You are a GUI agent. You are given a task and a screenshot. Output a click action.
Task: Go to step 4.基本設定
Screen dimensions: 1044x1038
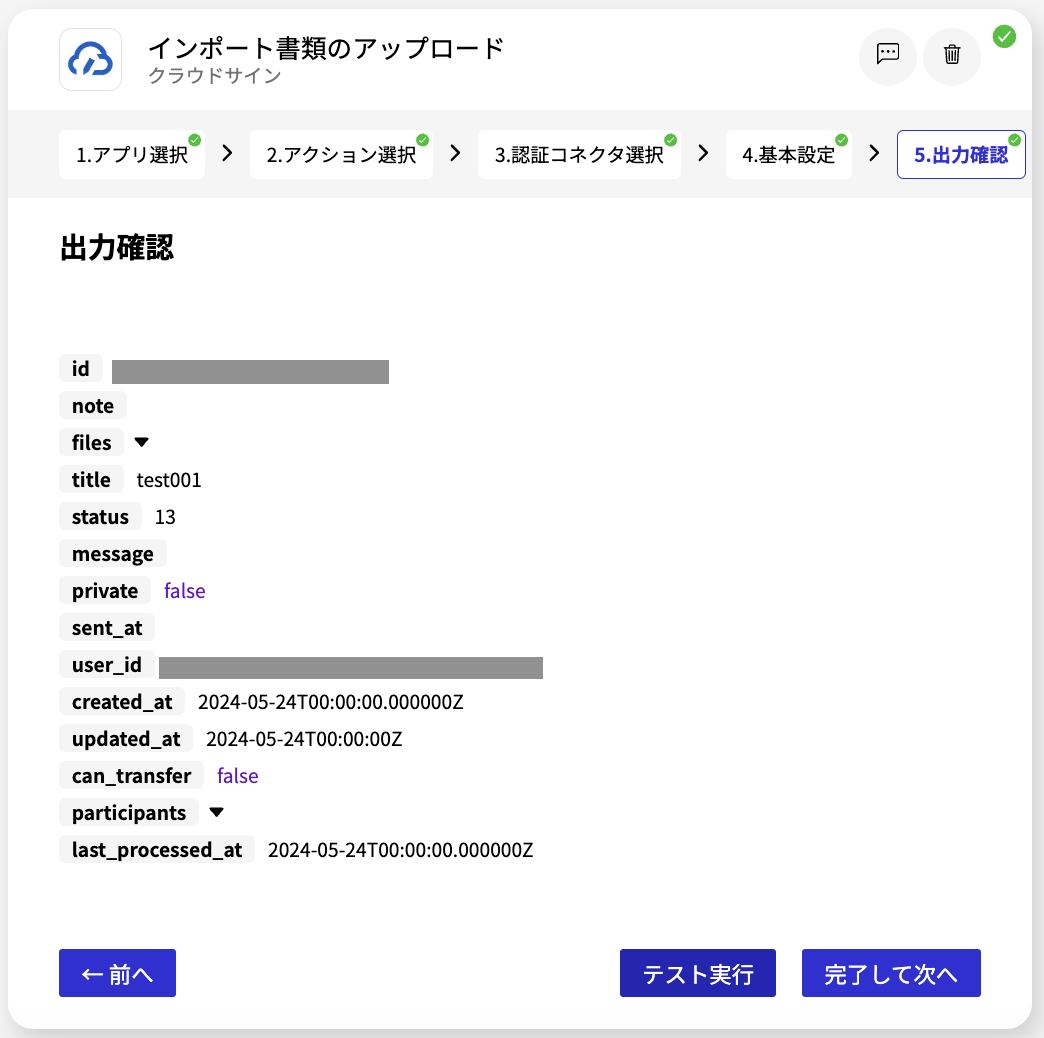pyautogui.click(x=788, y=154)
